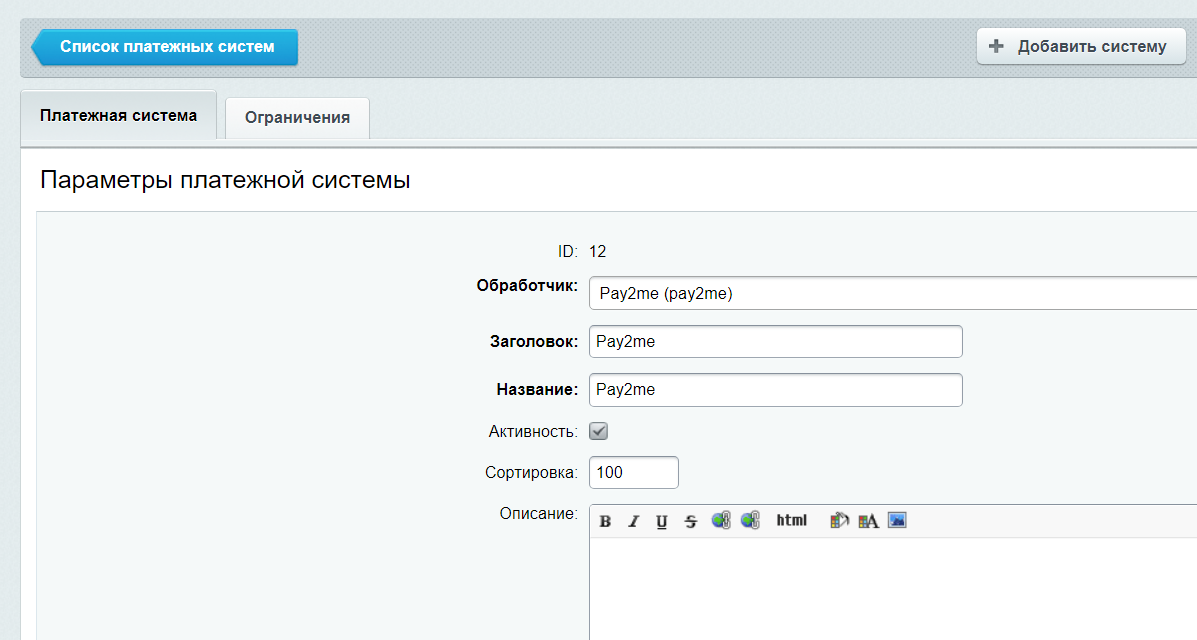Image resolution: width=1197 pixels, height=640 pixels.
Task: Click inside the Описание text area
Action: click(890, 590)
